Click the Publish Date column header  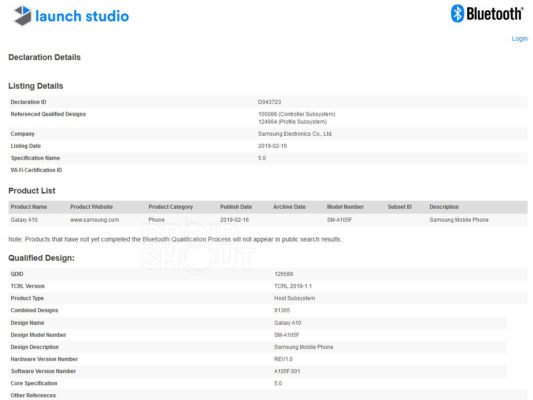pyautogui.click(x=236, y=207)
